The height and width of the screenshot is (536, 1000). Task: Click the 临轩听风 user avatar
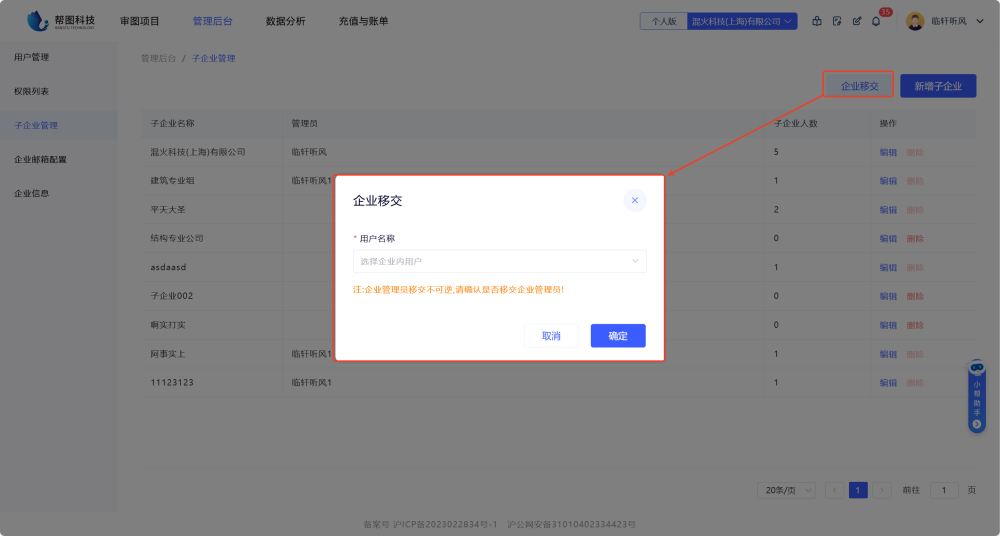tap(914, 21)
